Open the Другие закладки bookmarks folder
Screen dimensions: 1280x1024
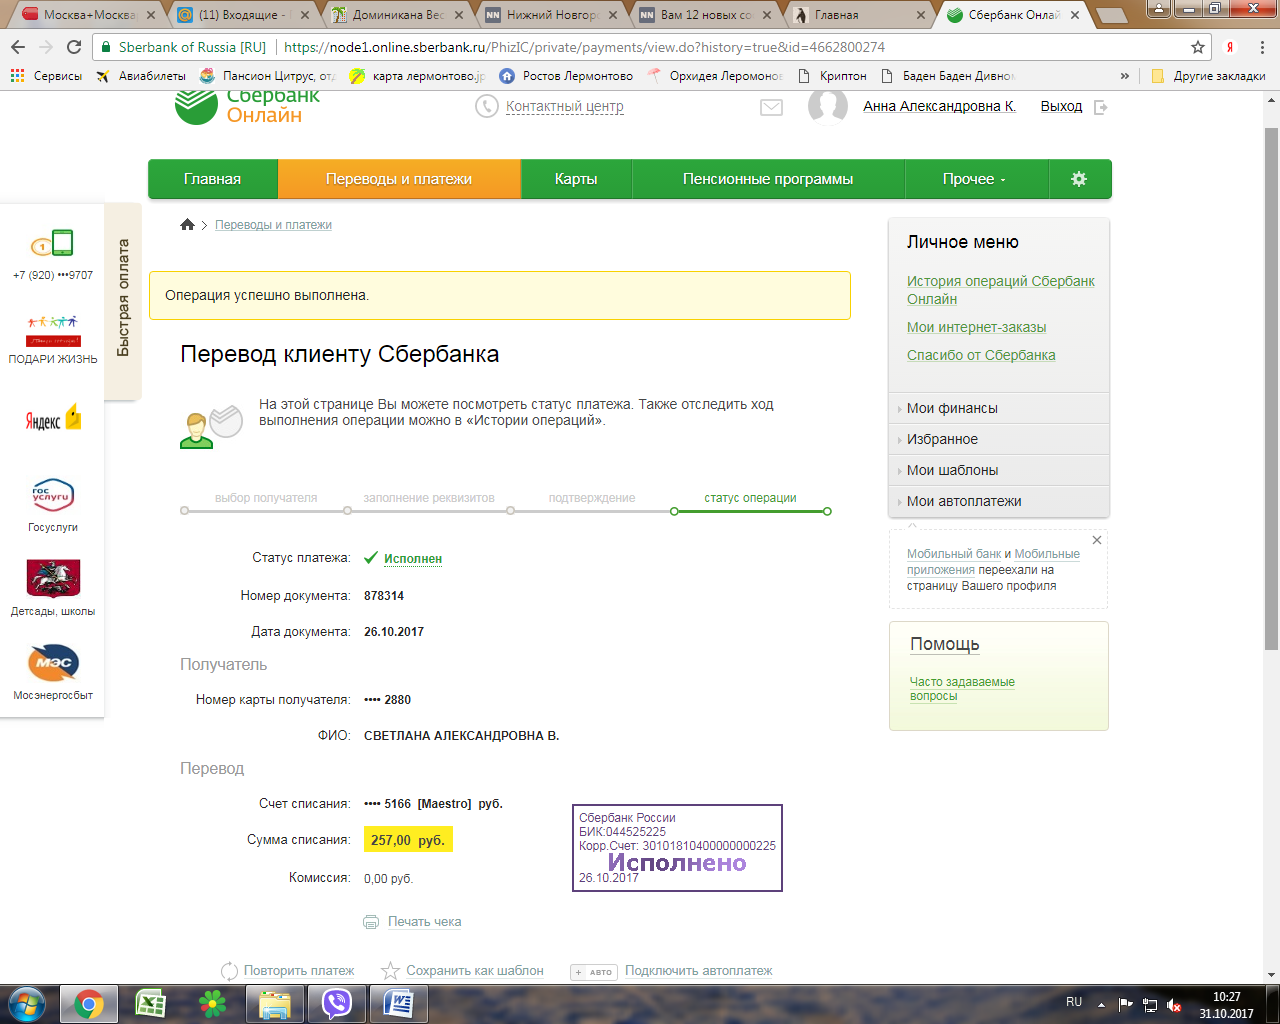(1208, 76)
